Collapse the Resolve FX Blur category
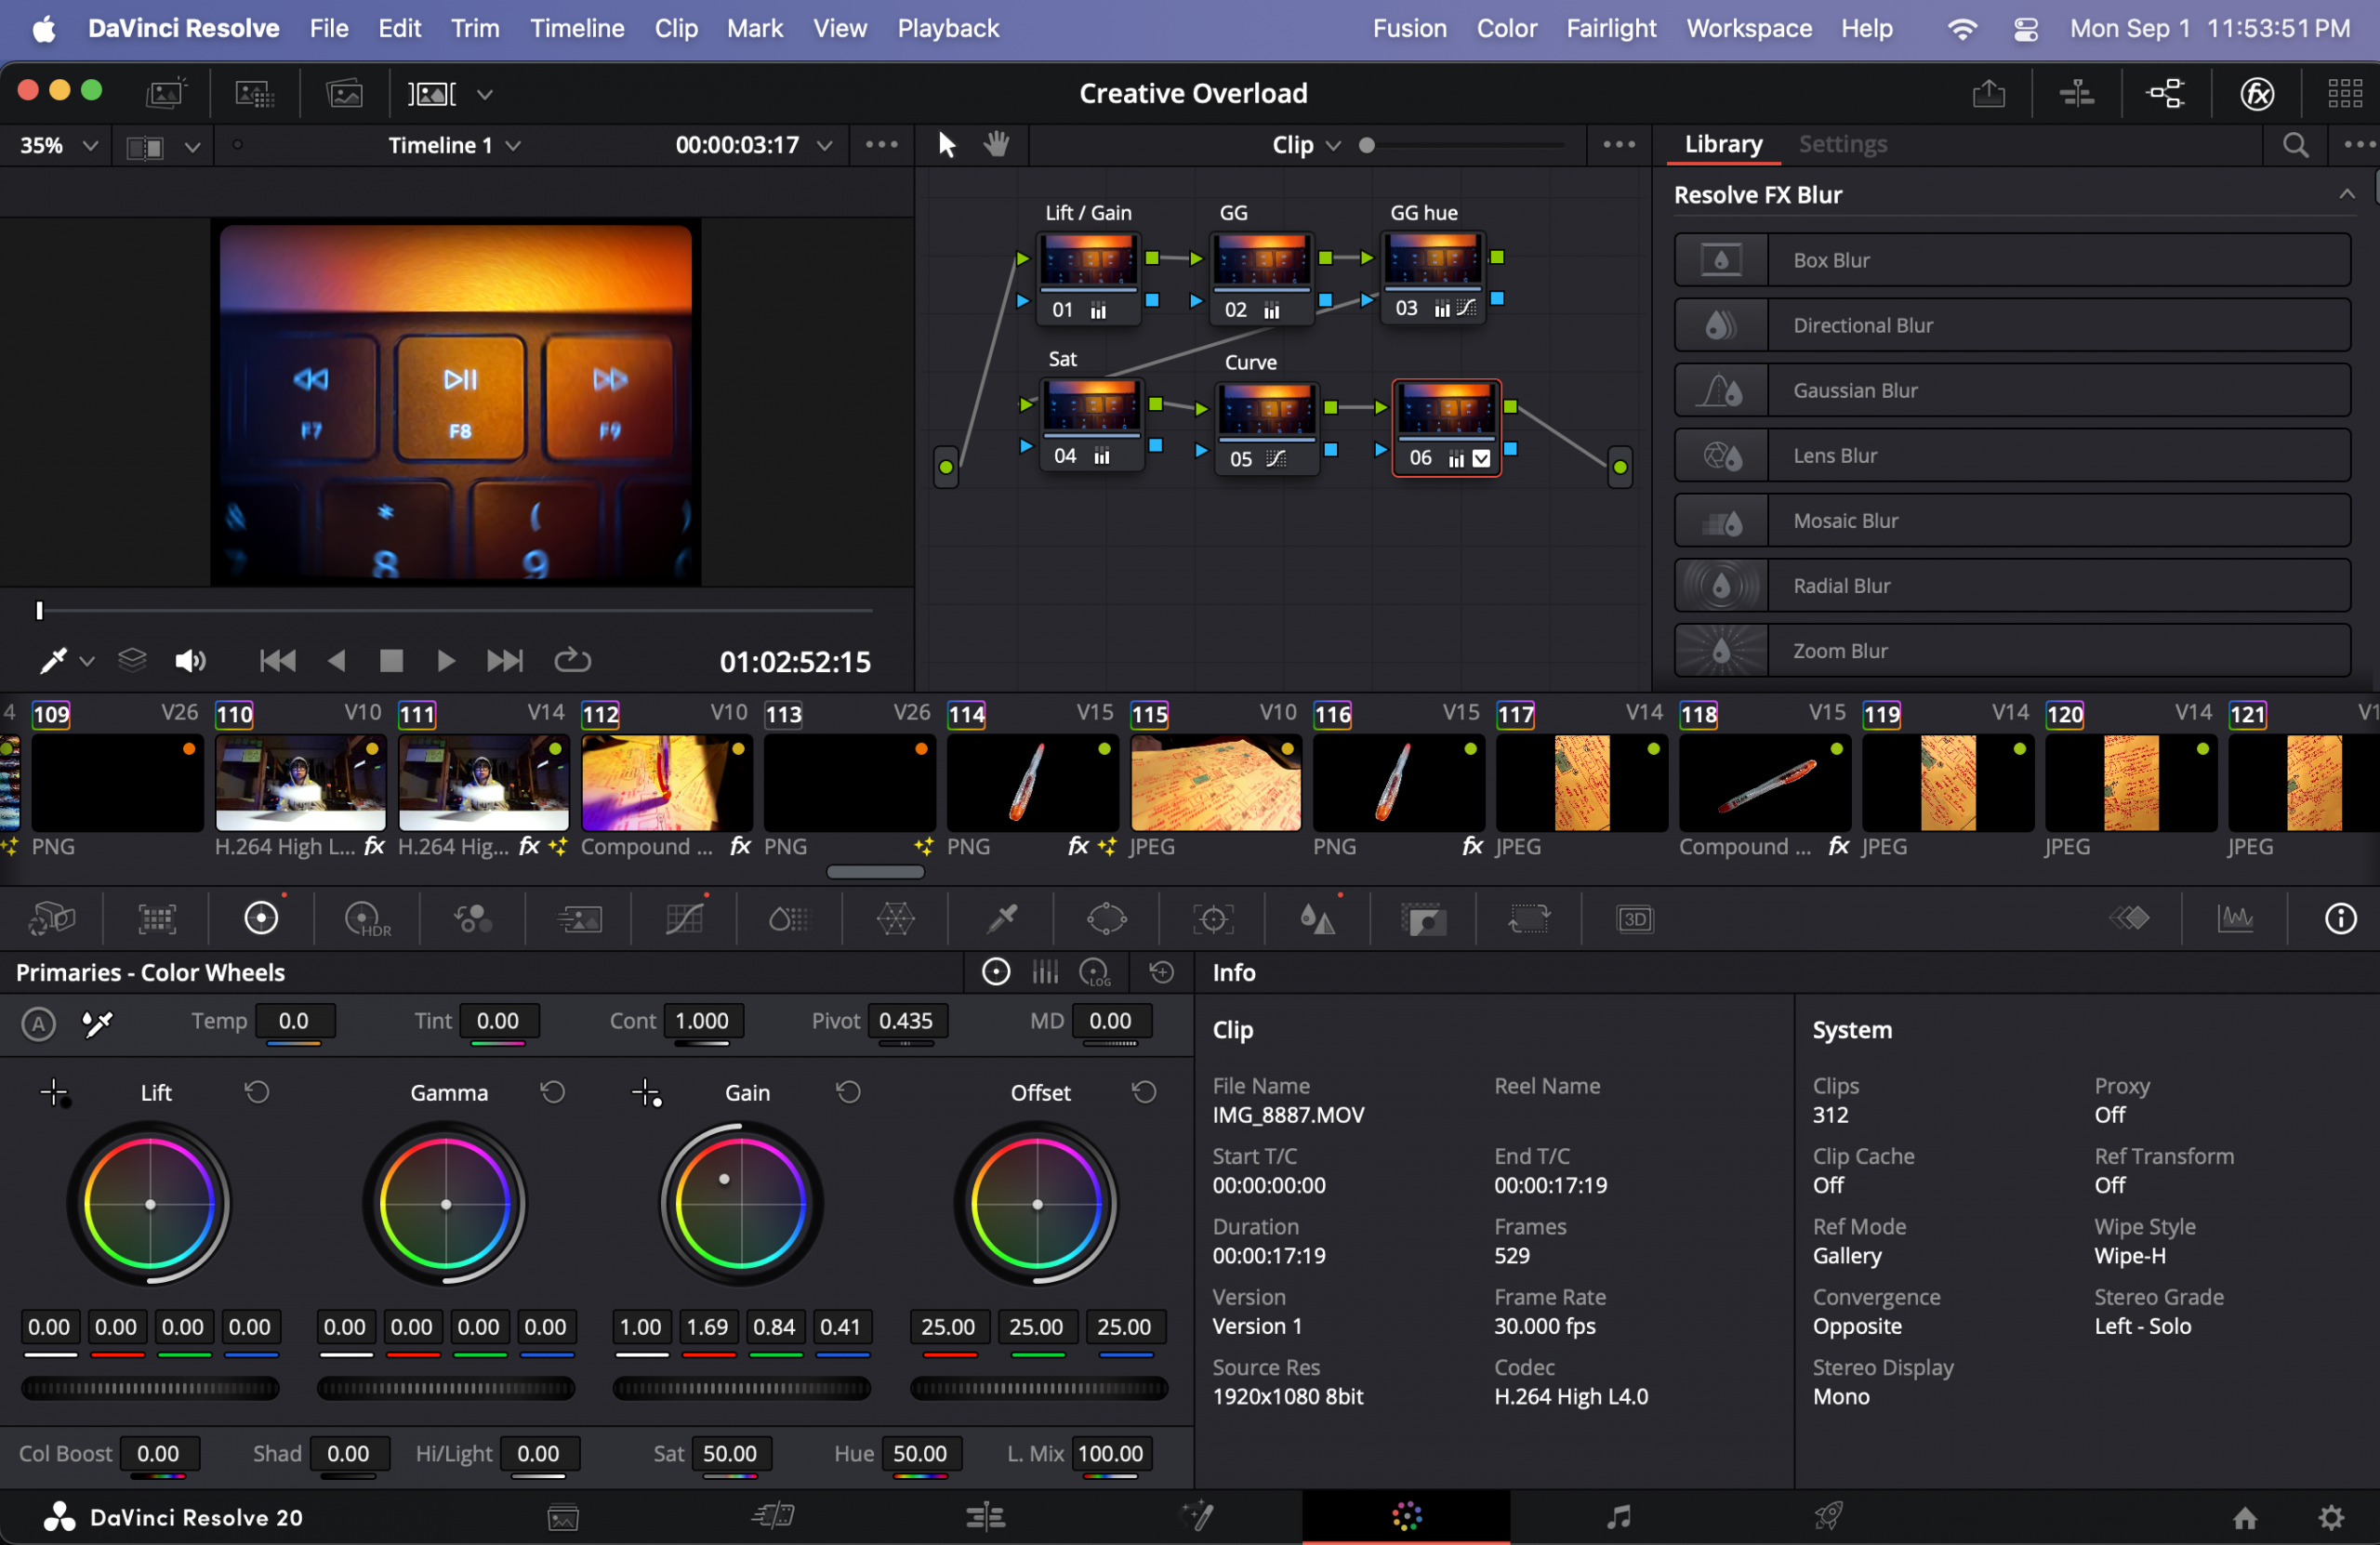 tap(2346, 195)
